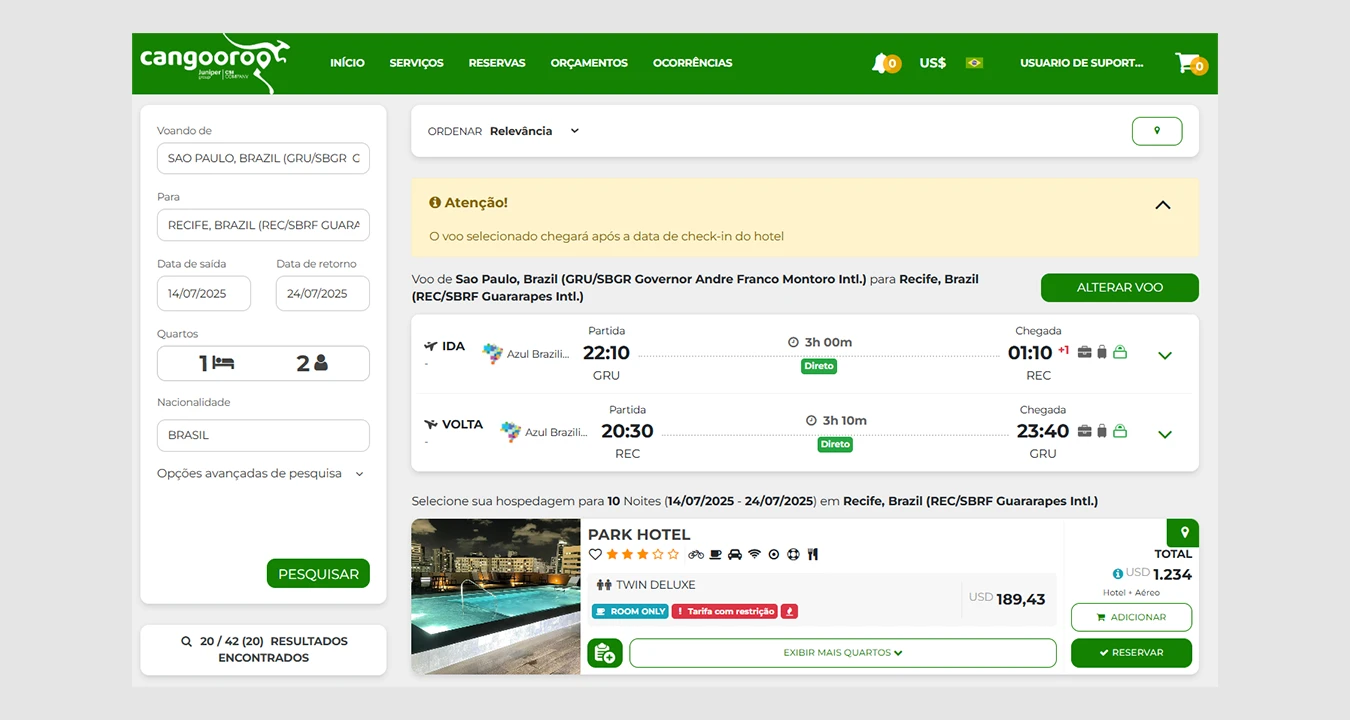Open the Ordenar Relevância dropdown

533,131
